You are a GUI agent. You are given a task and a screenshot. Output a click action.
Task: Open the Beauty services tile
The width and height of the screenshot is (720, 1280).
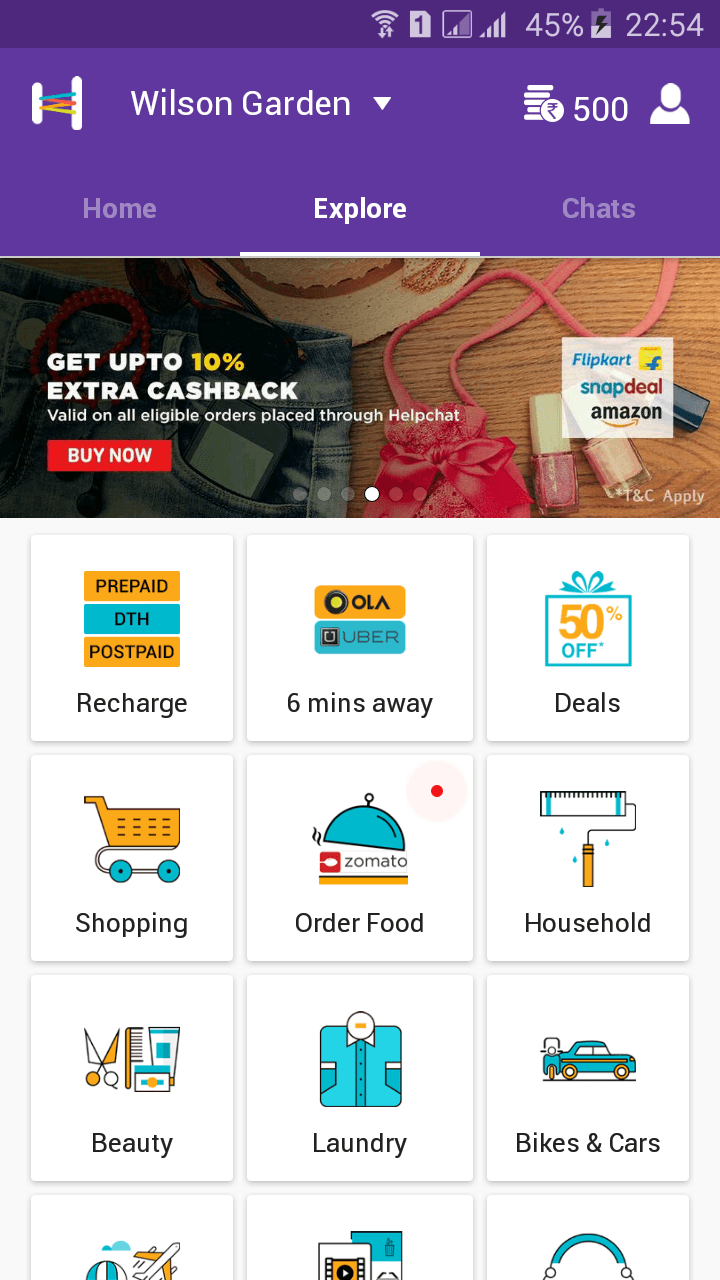132,1078
